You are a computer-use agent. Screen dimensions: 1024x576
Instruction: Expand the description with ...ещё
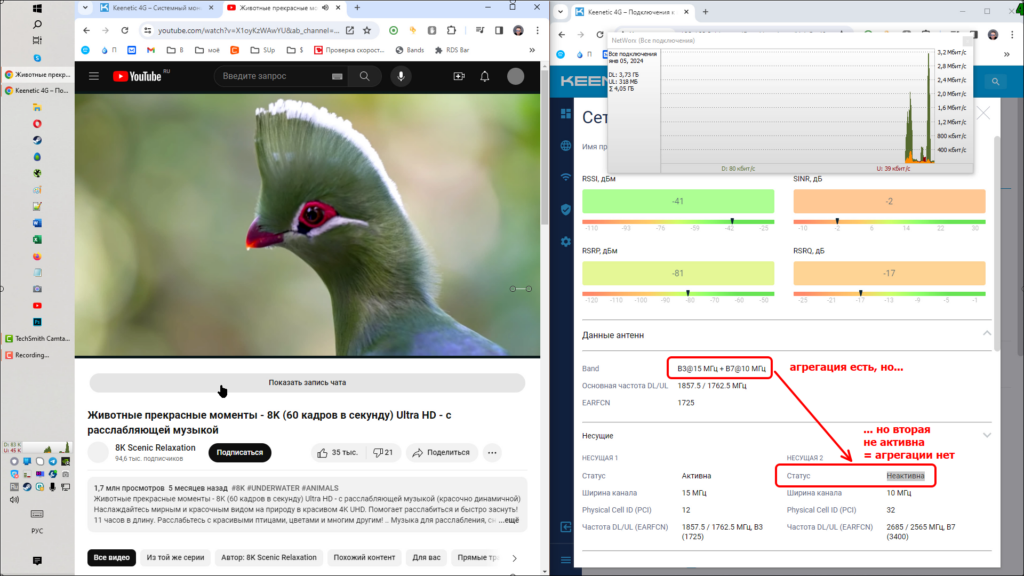click(509, 520)
